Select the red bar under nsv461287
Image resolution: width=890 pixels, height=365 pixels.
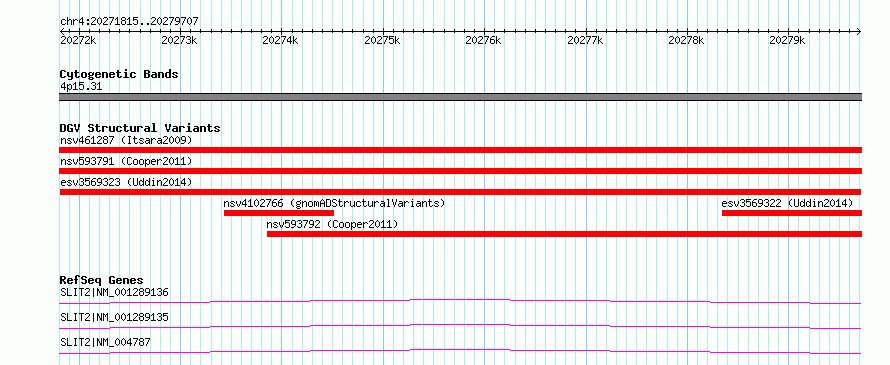pyautogui.click(x=460, y=150)
